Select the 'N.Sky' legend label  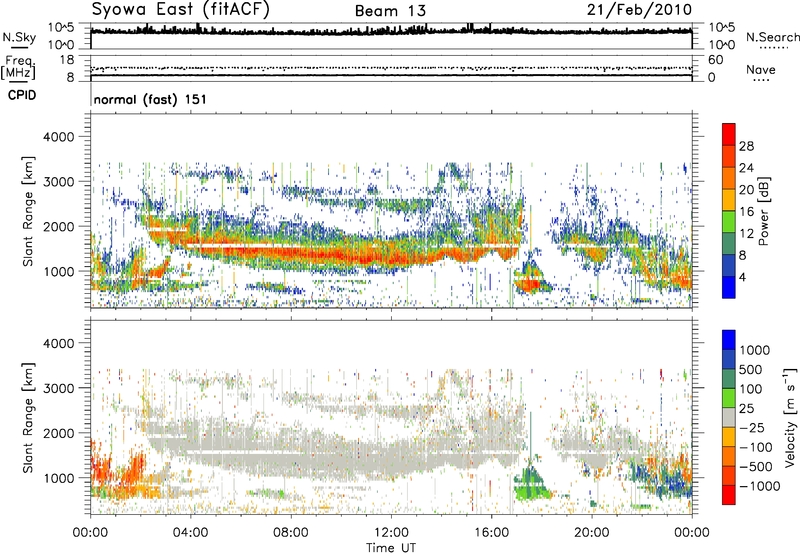click(x=19, y=37)
